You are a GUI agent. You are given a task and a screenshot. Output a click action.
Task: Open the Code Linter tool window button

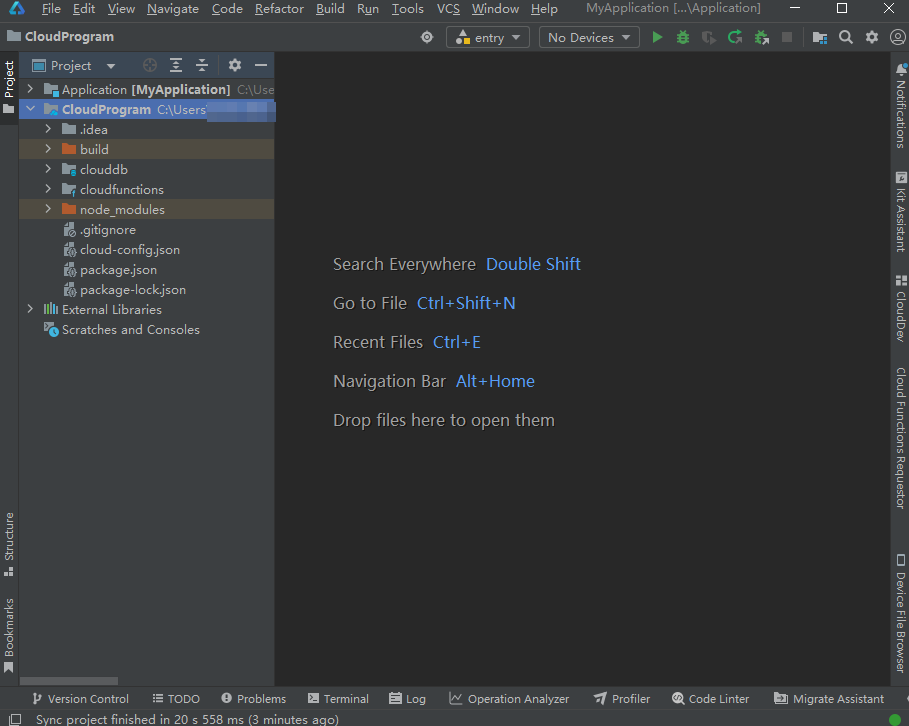pos(711,699)
